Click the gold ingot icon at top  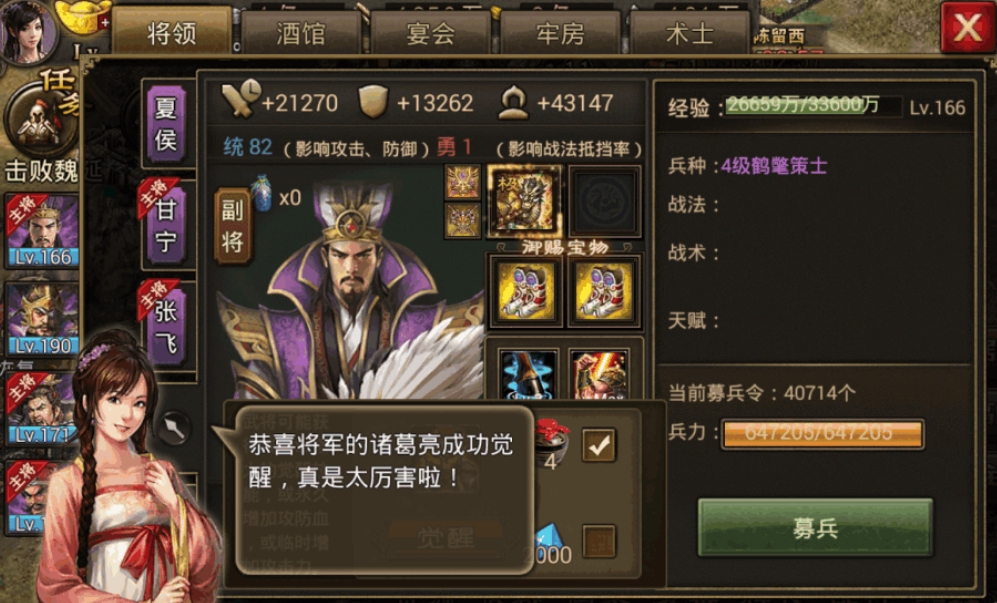pos(82,17)
